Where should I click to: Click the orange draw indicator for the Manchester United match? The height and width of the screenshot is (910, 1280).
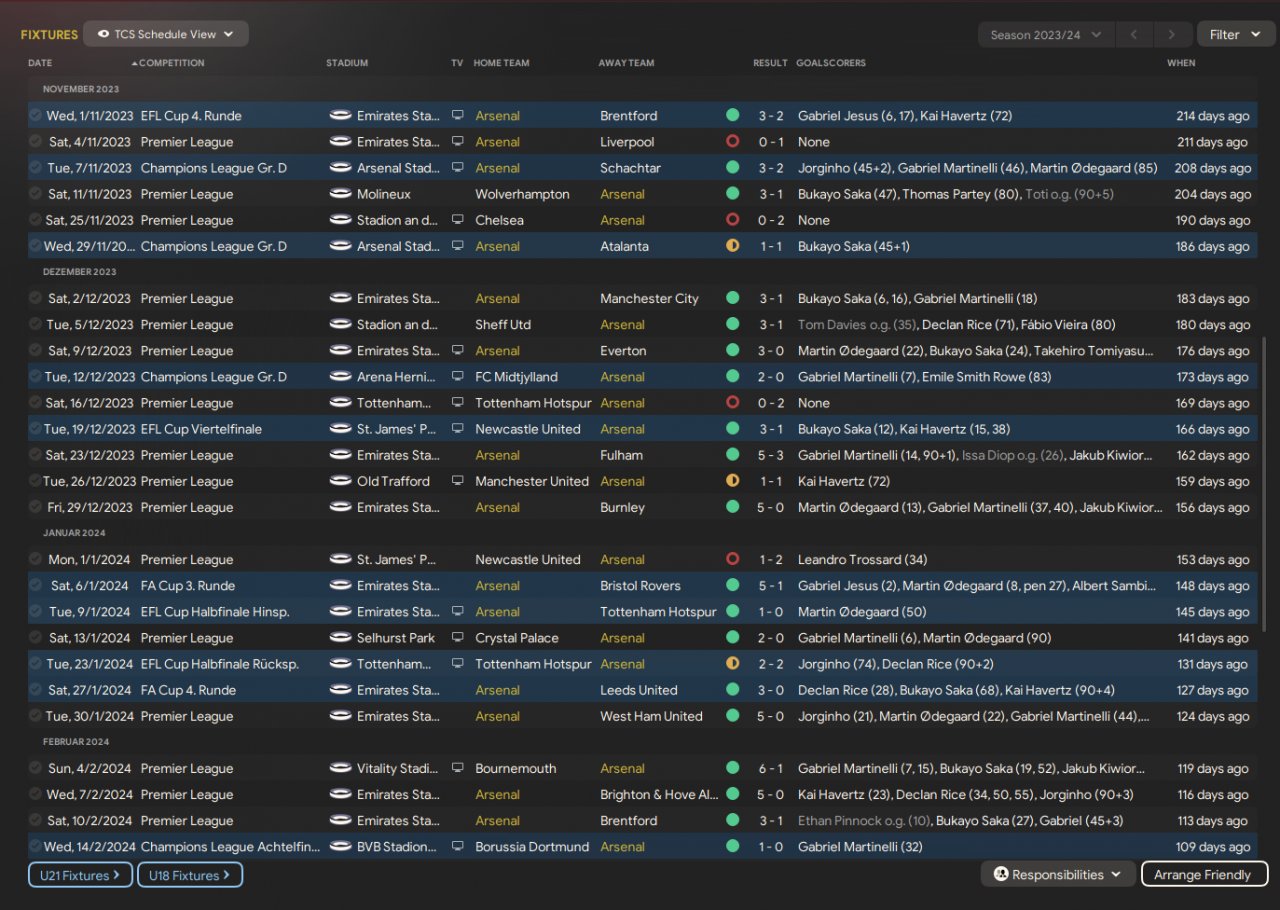(x=733, y=481)
